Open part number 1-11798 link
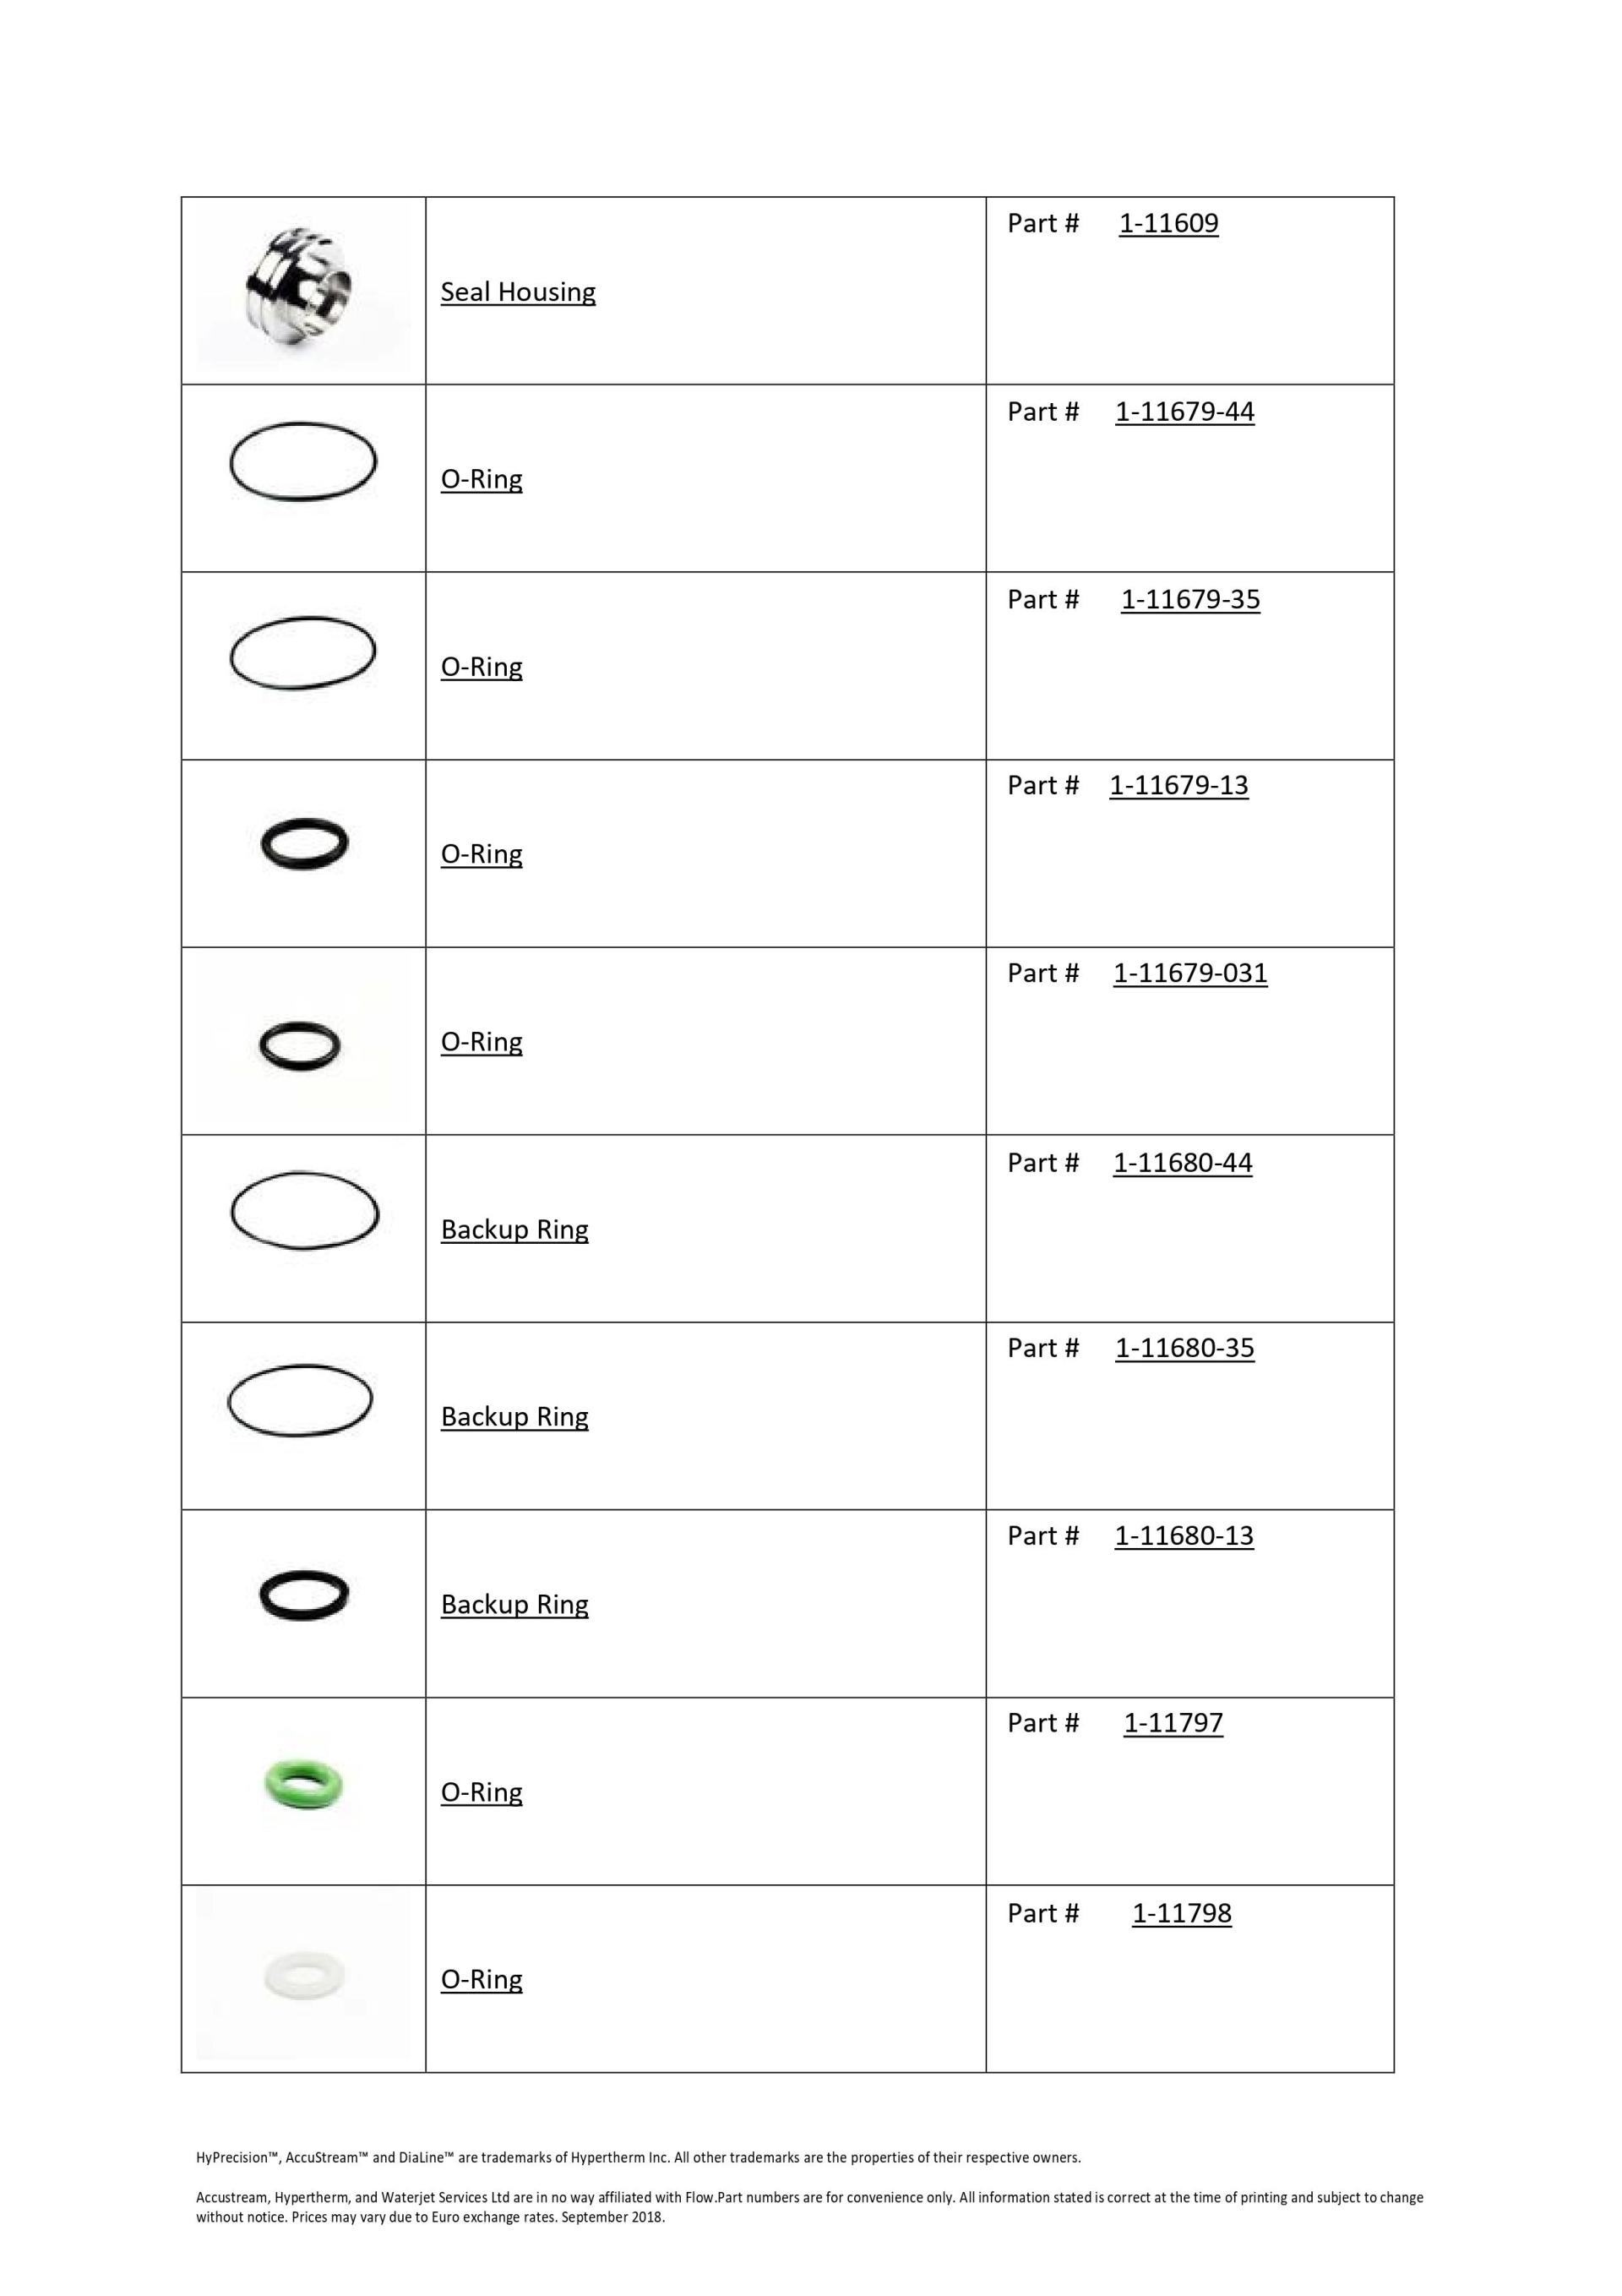Image resolution: width=1622 pixels, height=2296 pixels. 1182,1912
